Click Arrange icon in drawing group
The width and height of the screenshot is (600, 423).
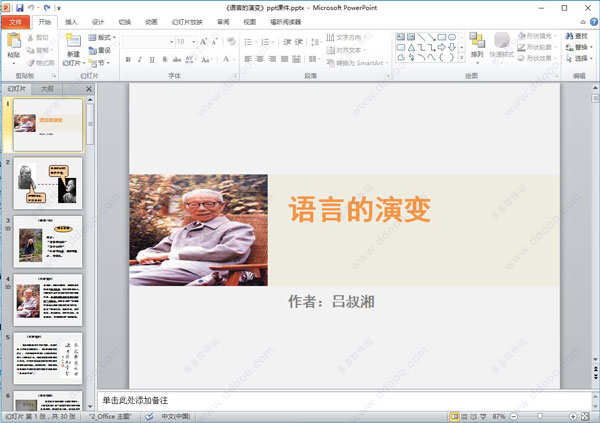pyautogui.click(x=477, y=41)
